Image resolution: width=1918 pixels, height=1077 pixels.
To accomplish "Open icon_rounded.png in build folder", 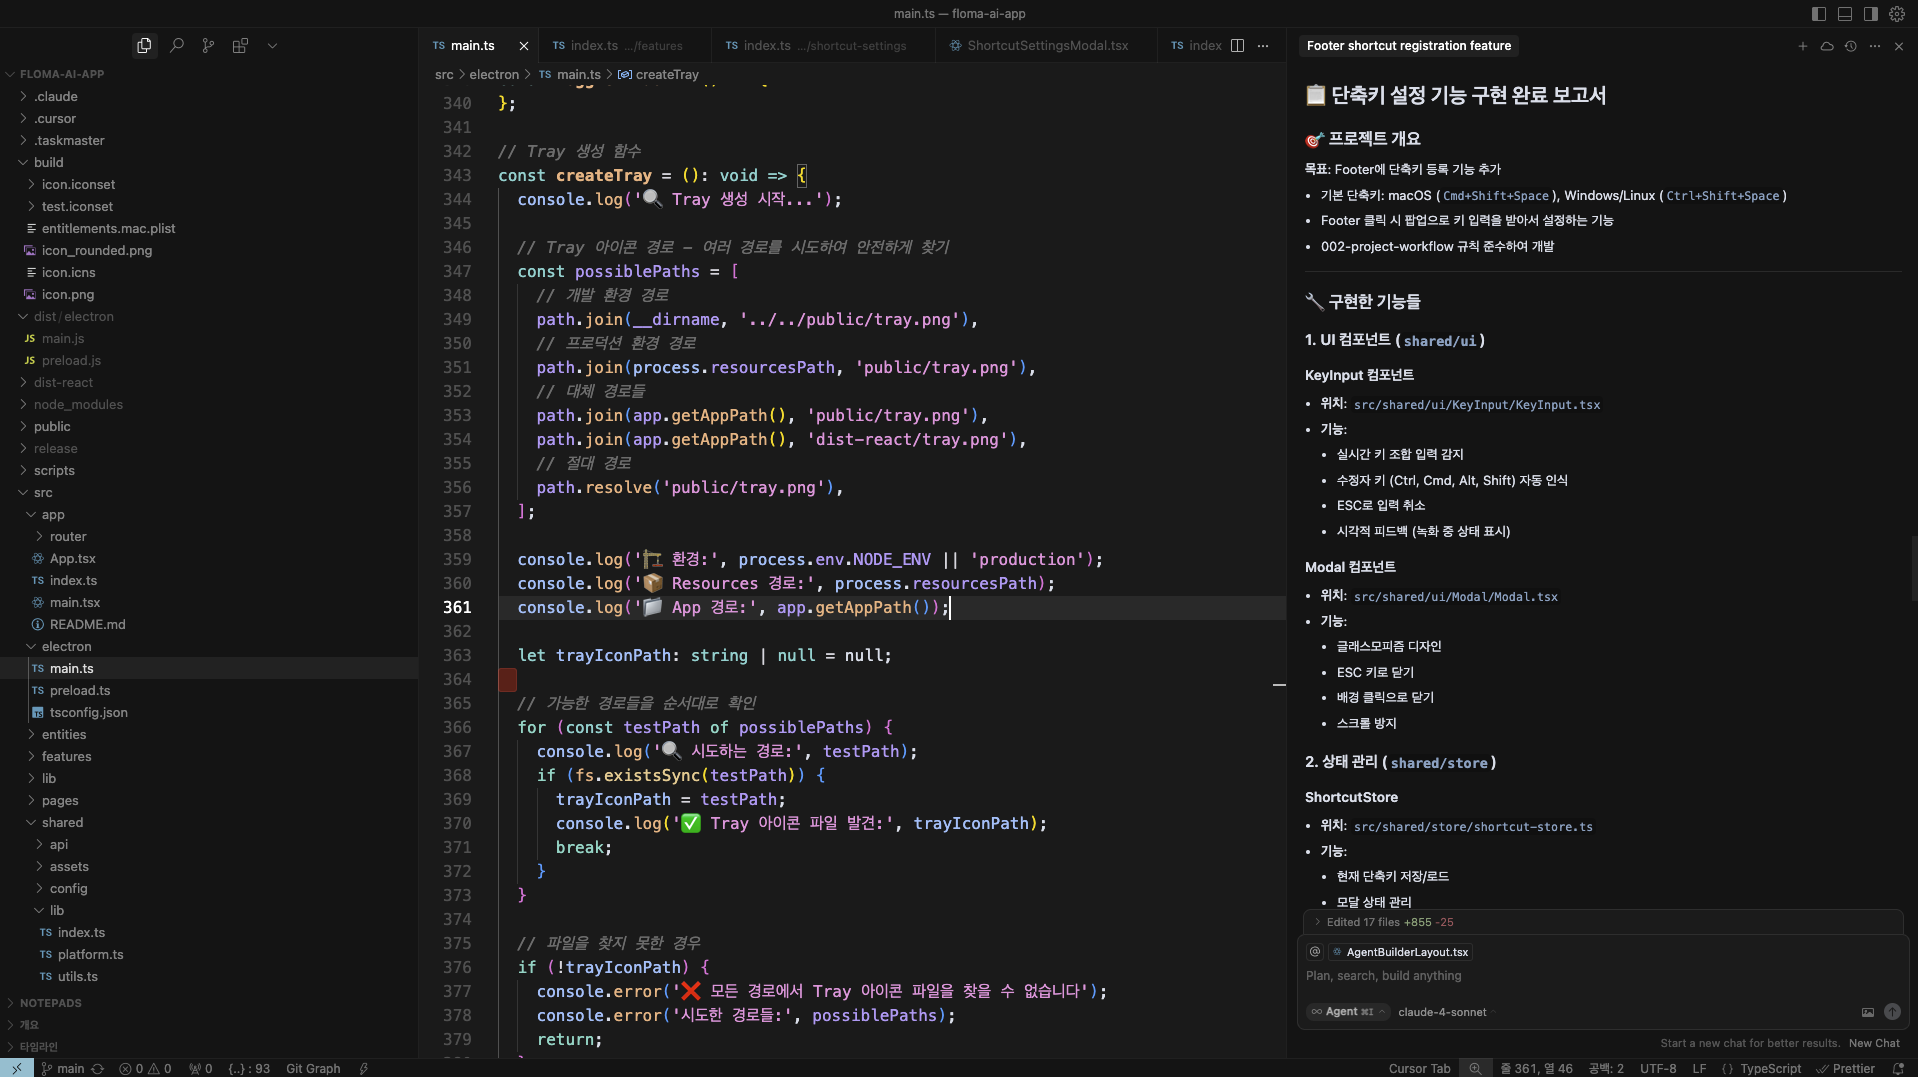I will 97,251.
